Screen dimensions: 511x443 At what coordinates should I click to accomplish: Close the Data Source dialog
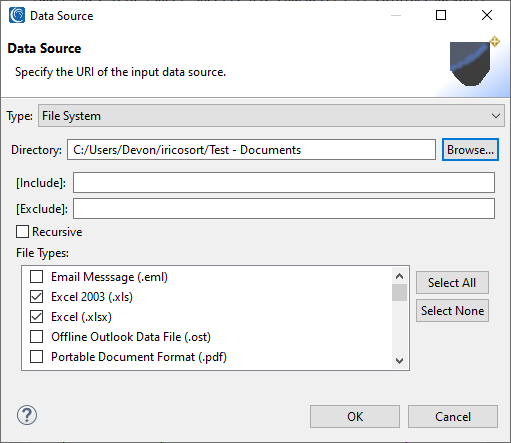point(487,15)
